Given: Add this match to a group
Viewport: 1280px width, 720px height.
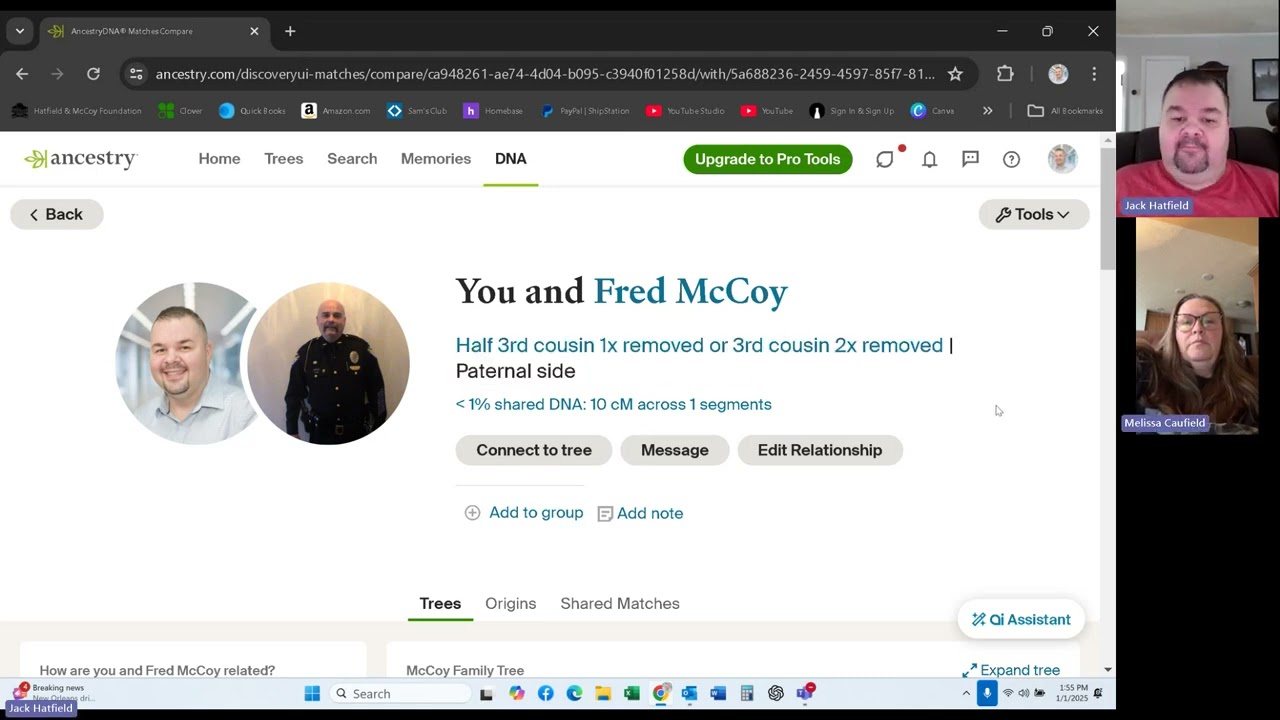Looking at the screenshot, I should 524,513.
